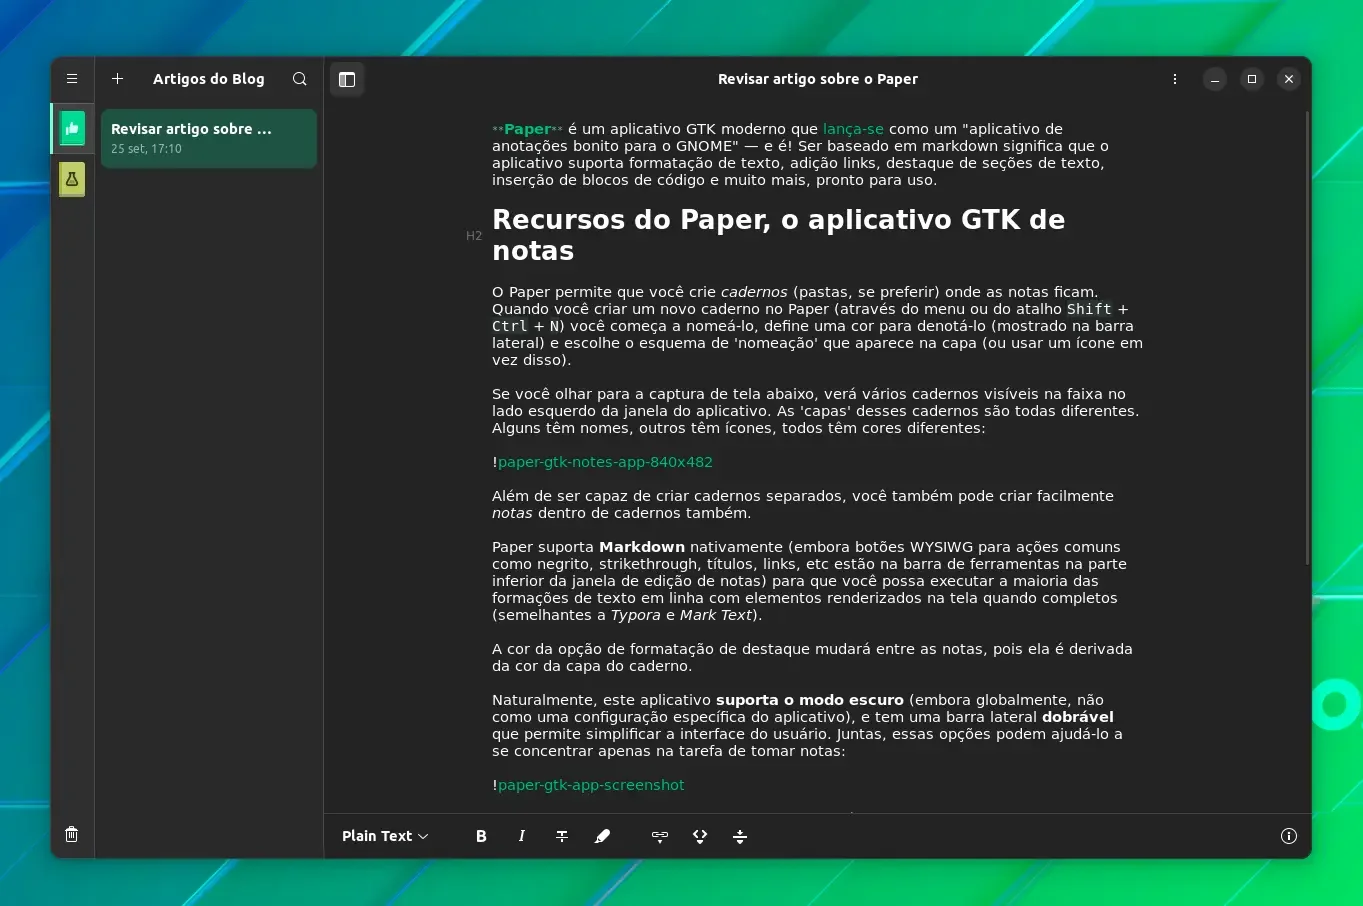Insert a link
The image size is (1363, 906).
[x=660, y=836]
